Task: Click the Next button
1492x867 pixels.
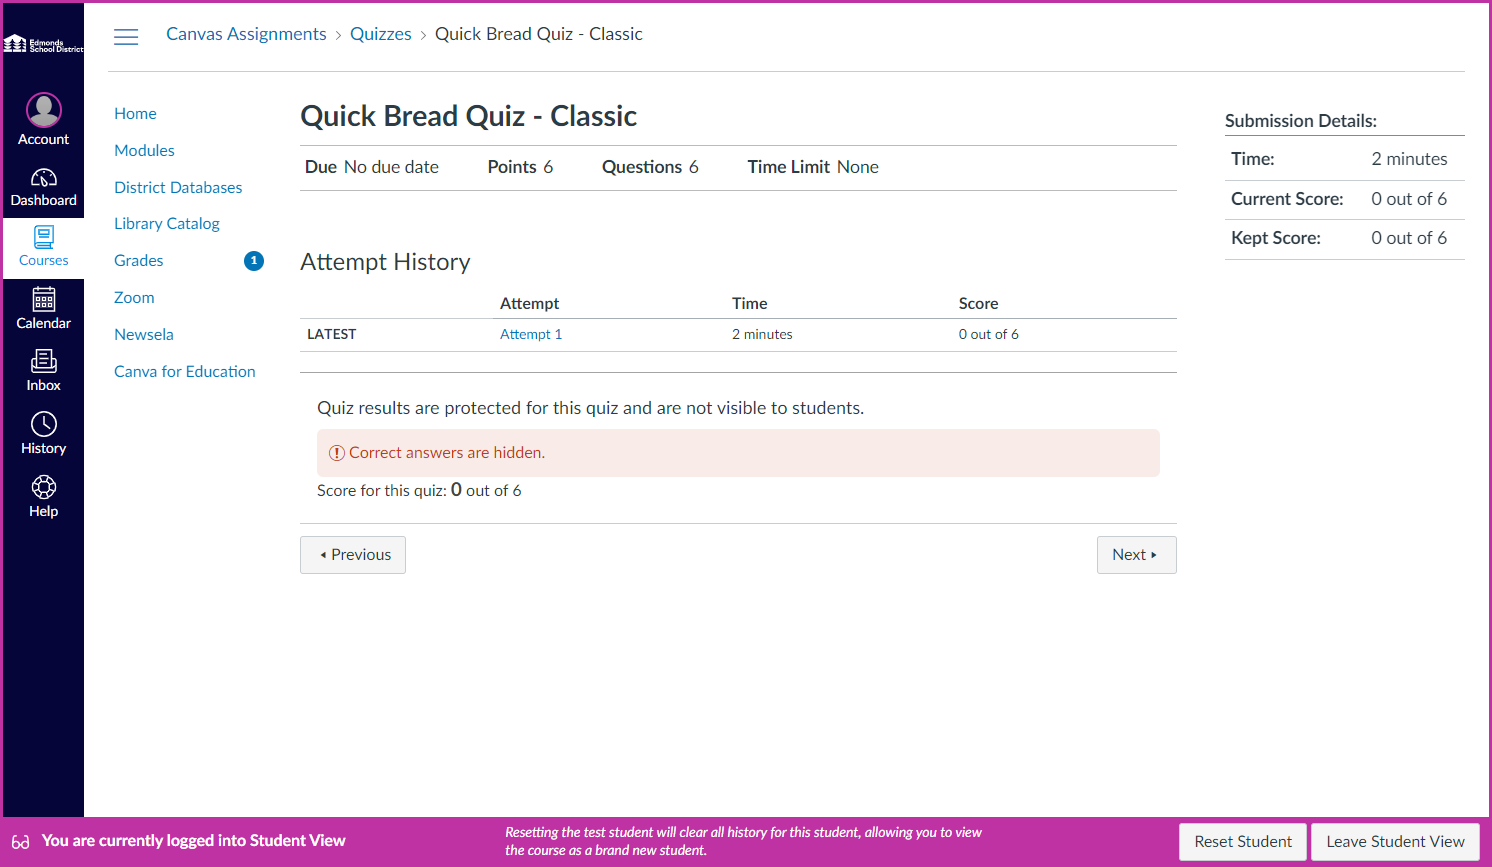Action: click(1137, 555)
